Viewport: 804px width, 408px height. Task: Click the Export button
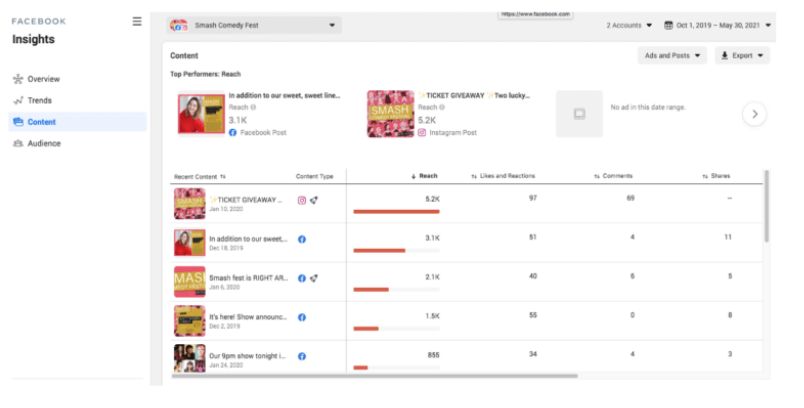[x=742, y=55]
